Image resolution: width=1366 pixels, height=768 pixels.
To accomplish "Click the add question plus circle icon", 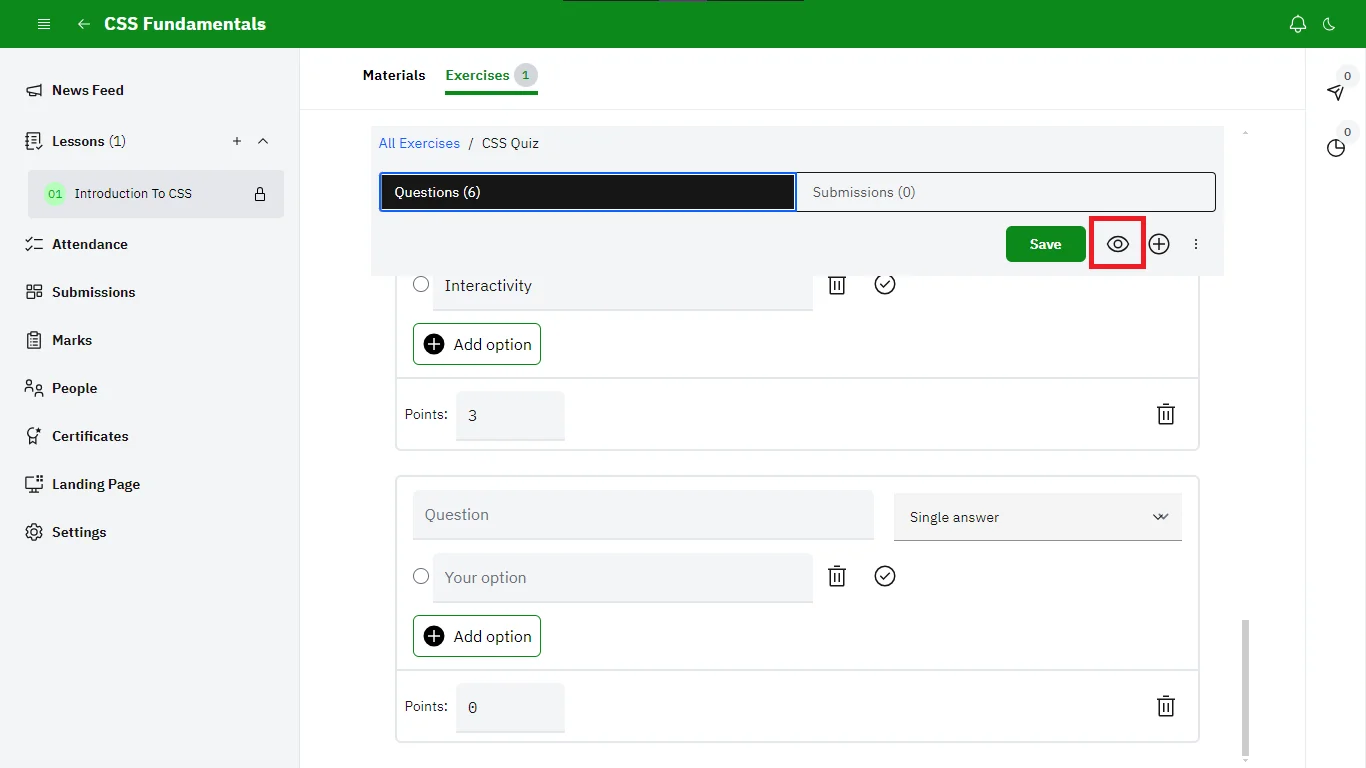I will tap(1159, 244).
